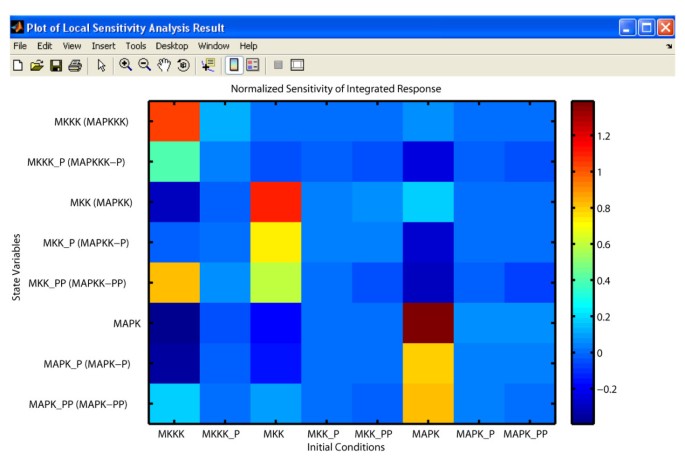The width and height of the screenshot is (685, 468).
Task: Click the red MKK versus MKK cell
Action: point(276,202)
